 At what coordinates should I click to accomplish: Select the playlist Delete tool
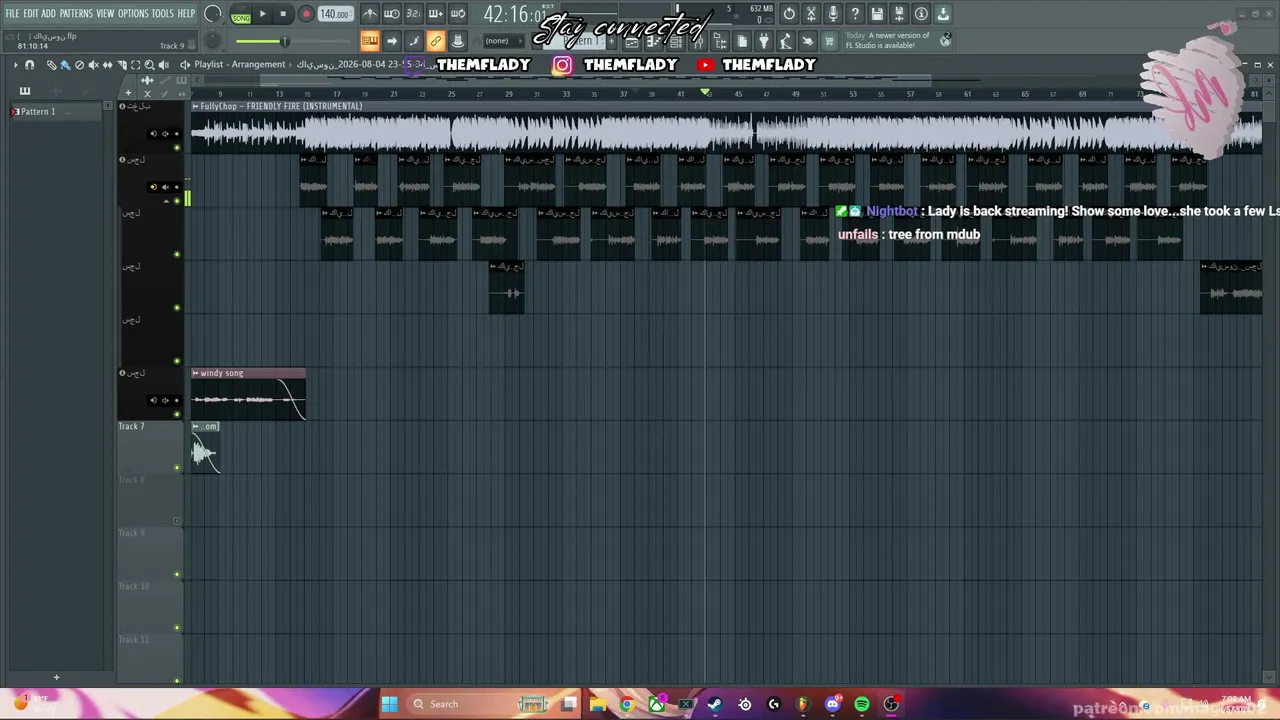79,65
